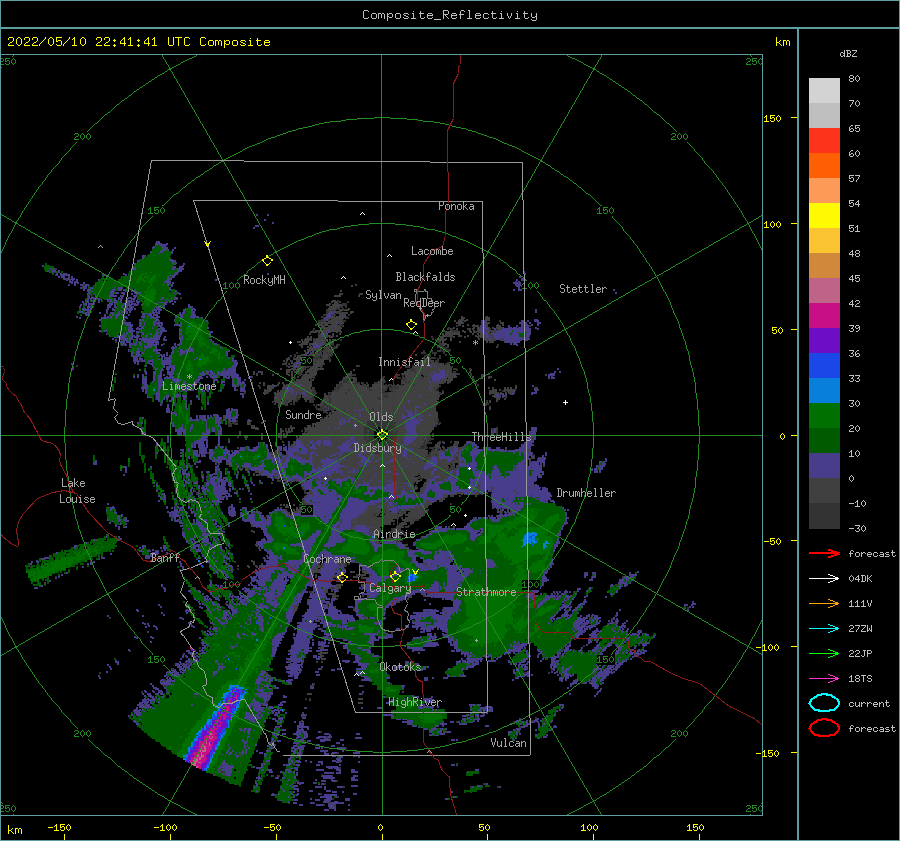Screen dimensions: 900x841
Task: Click the red forecast arrow in legend
Action: [x=824, y=553]
